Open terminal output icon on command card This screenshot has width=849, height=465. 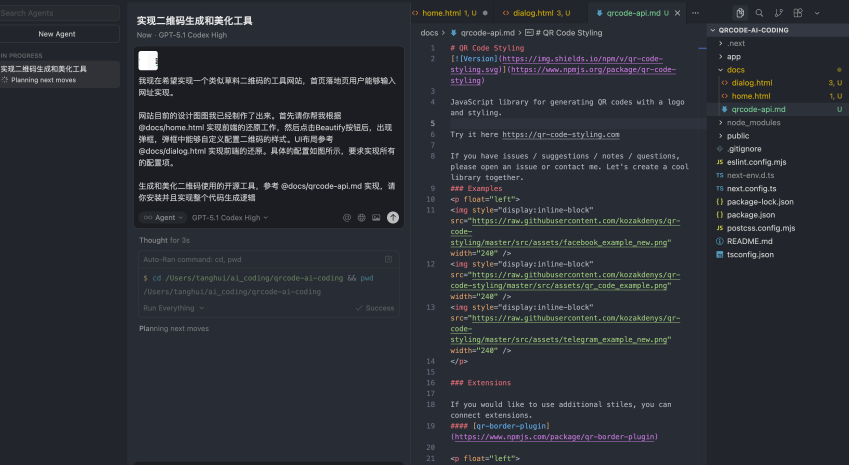click(389, 259)
